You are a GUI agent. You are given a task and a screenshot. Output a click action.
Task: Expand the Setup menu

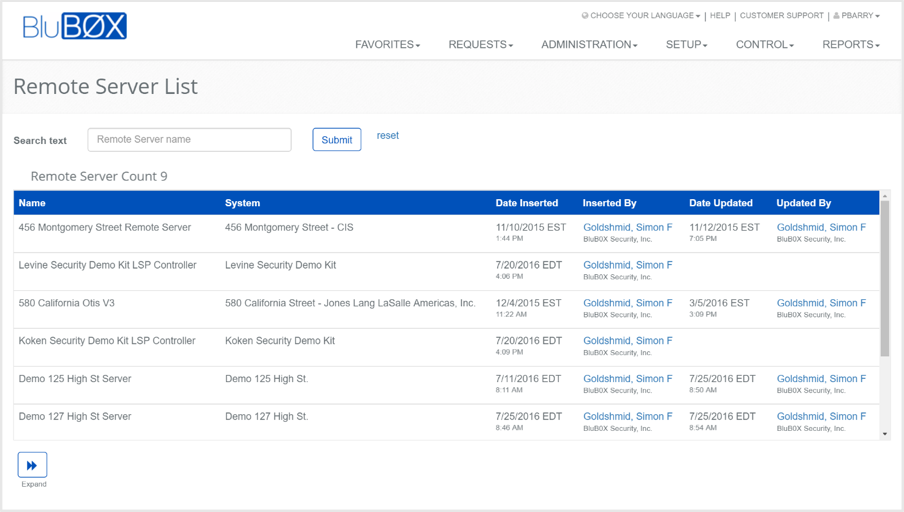pyautogui.click(x=686, y=45)
